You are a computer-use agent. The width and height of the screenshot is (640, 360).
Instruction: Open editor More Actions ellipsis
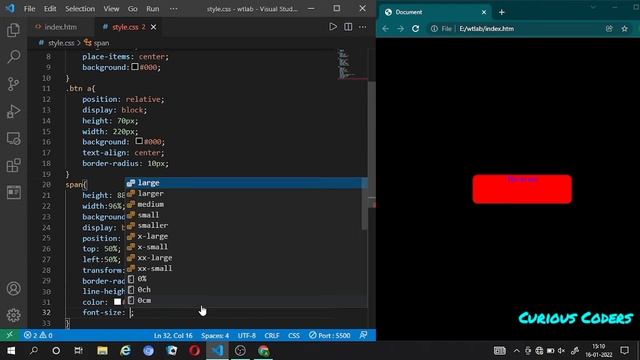tap(362, 27)
